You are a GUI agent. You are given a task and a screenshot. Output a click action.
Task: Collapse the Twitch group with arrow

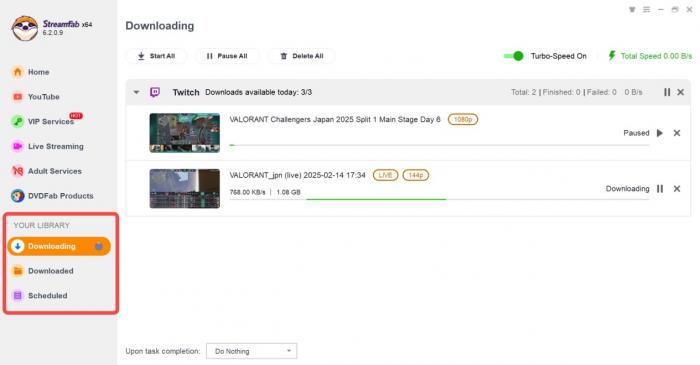point(136,92)
